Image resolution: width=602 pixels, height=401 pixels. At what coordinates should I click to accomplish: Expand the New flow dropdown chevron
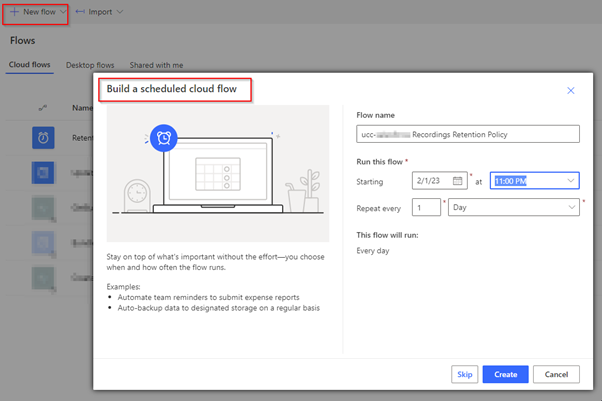coord(64,12)
